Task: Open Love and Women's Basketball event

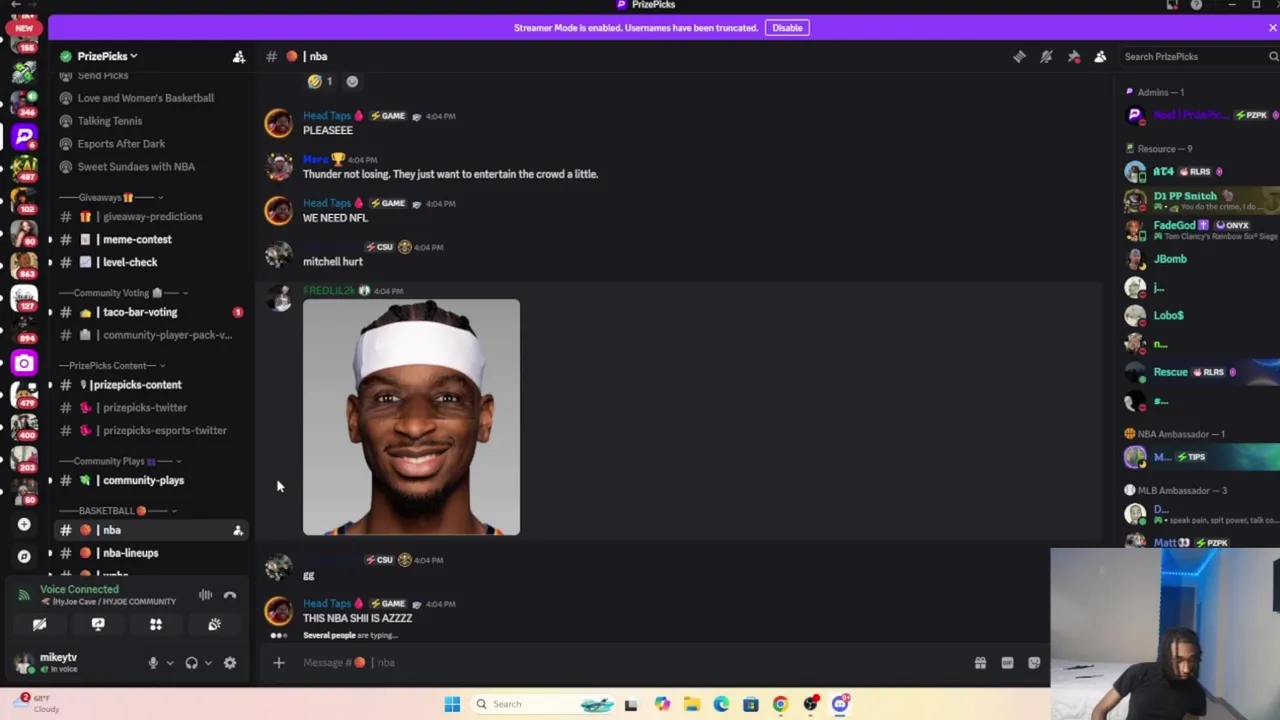Action: (x=146, y=98)
